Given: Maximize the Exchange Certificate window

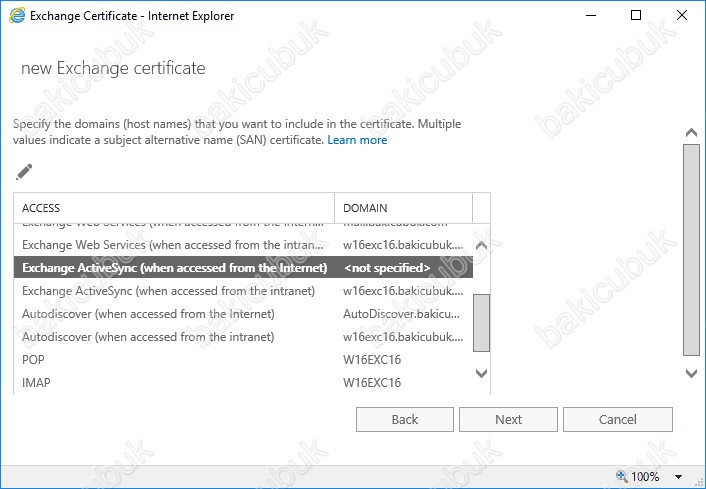Looking at the screenshot, I should click(636, 15).
